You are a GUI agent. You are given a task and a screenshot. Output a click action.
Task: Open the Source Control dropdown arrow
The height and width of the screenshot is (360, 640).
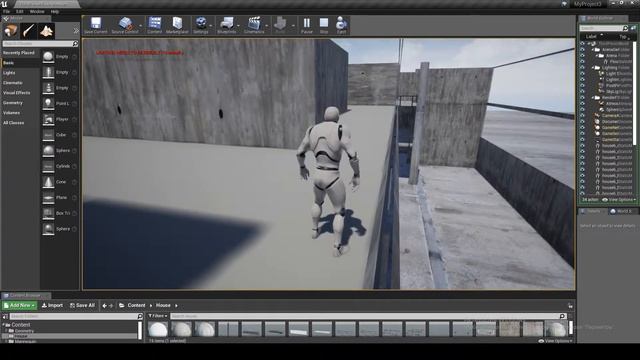[140, 25]
